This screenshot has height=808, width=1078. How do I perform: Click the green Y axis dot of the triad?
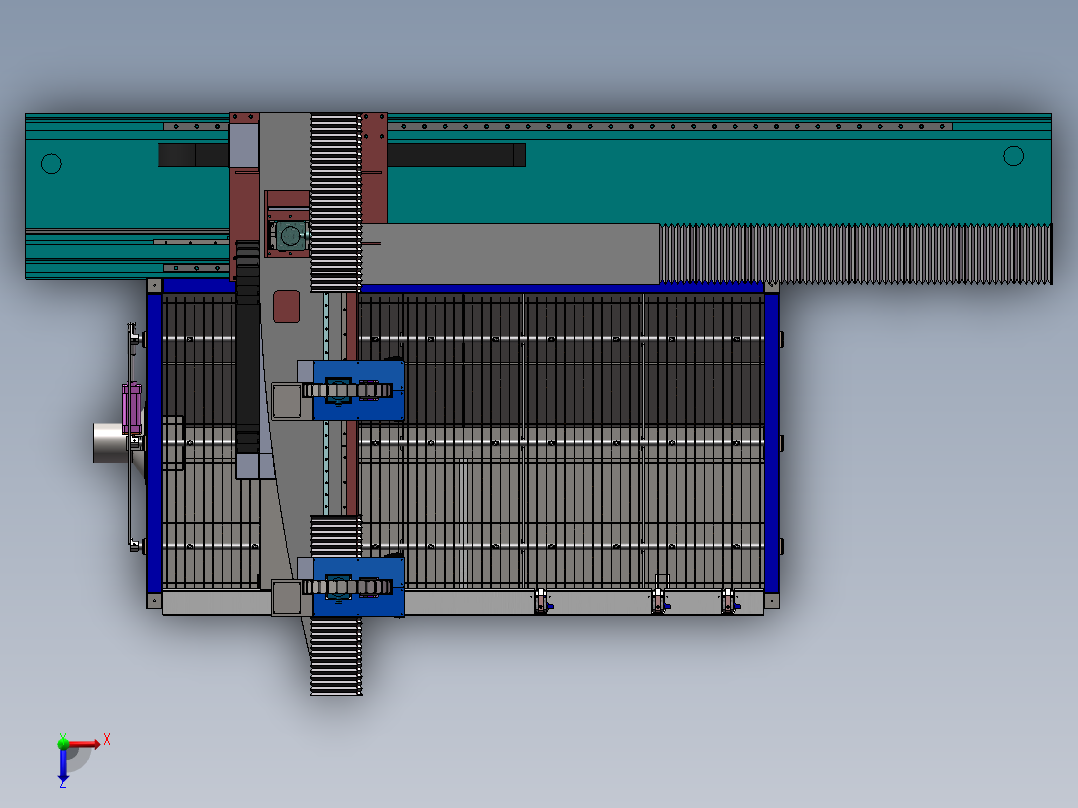coord(63,743)
